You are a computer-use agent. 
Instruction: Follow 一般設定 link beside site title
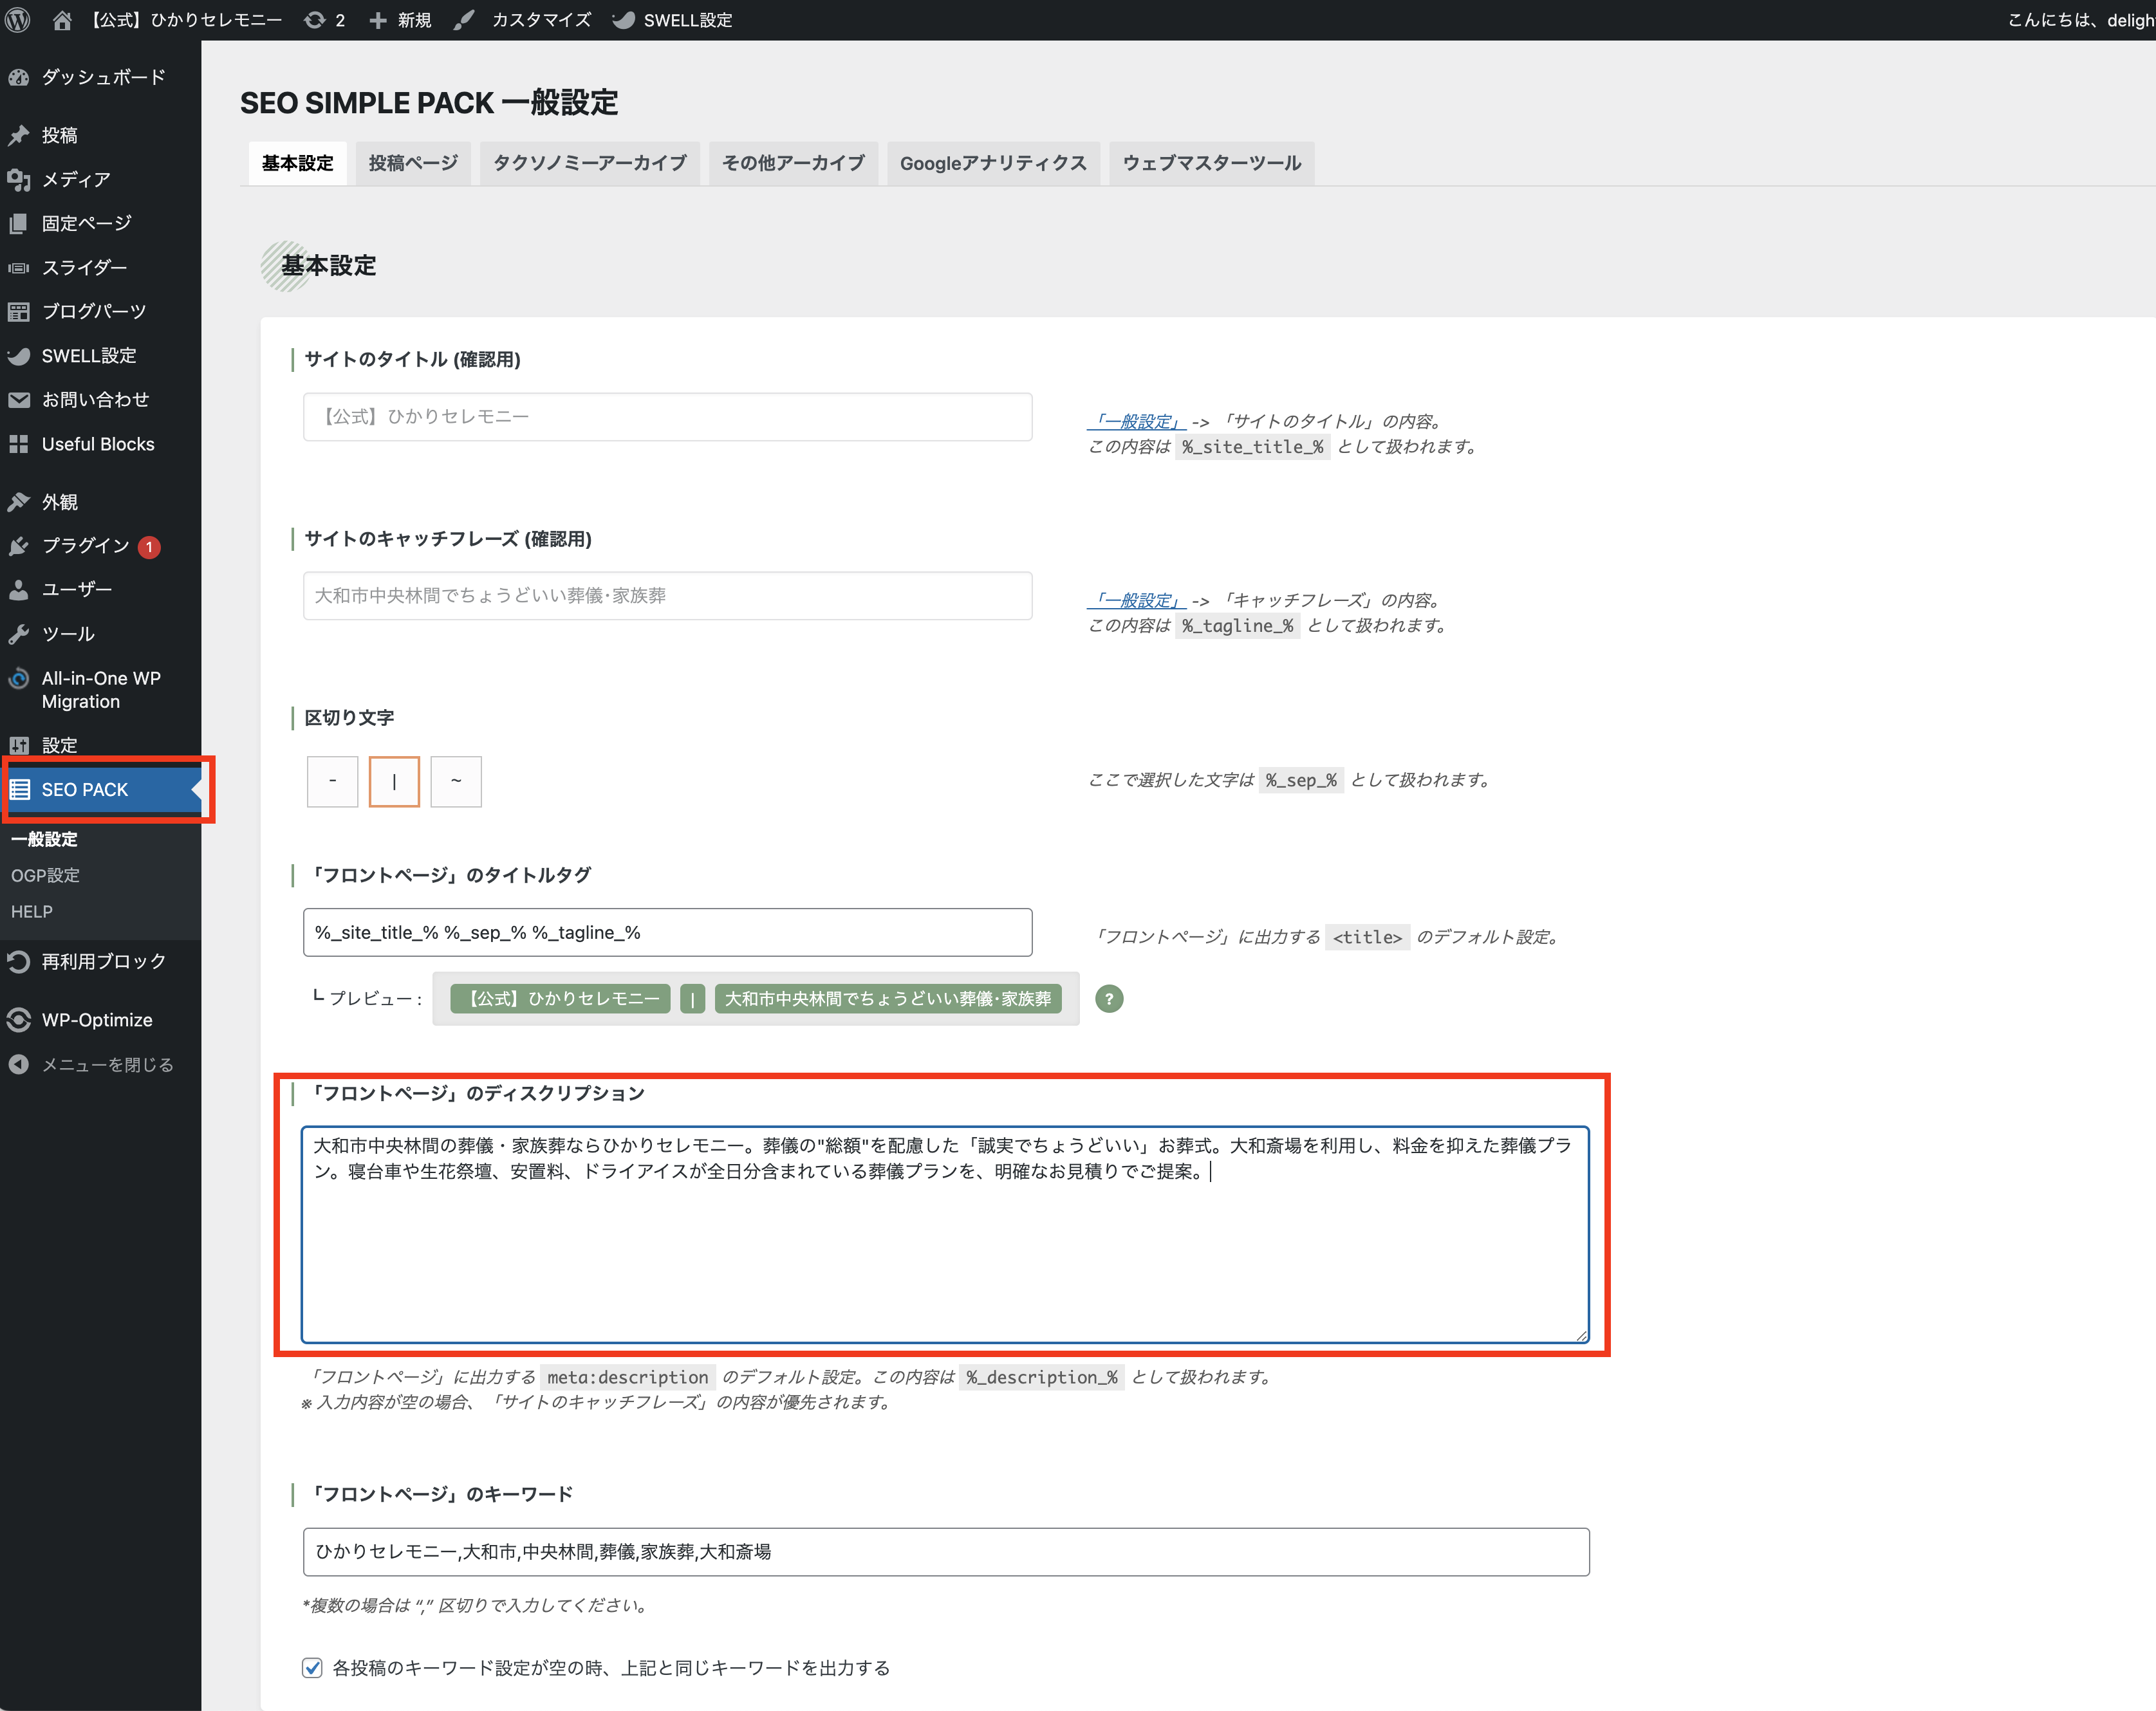click(x=1136, y=421)
